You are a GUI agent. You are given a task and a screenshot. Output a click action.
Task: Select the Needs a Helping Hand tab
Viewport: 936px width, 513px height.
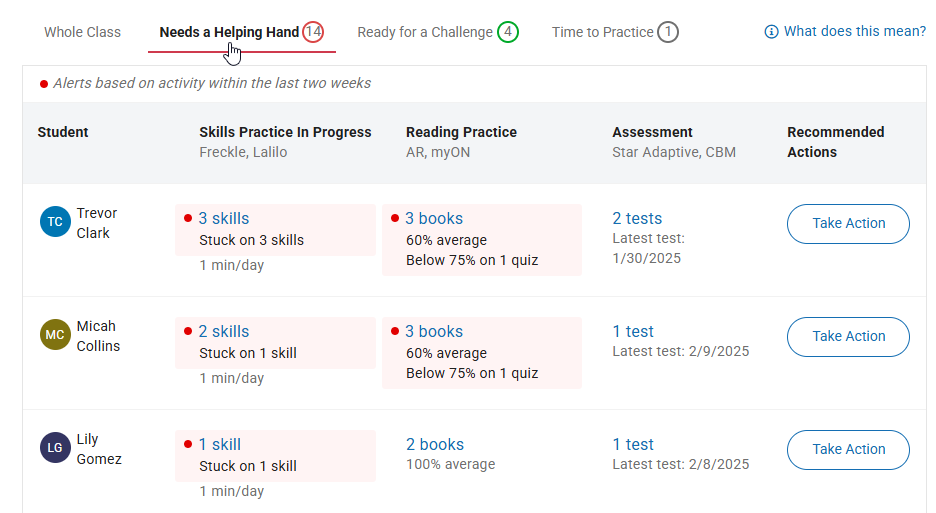coord(229,32)
